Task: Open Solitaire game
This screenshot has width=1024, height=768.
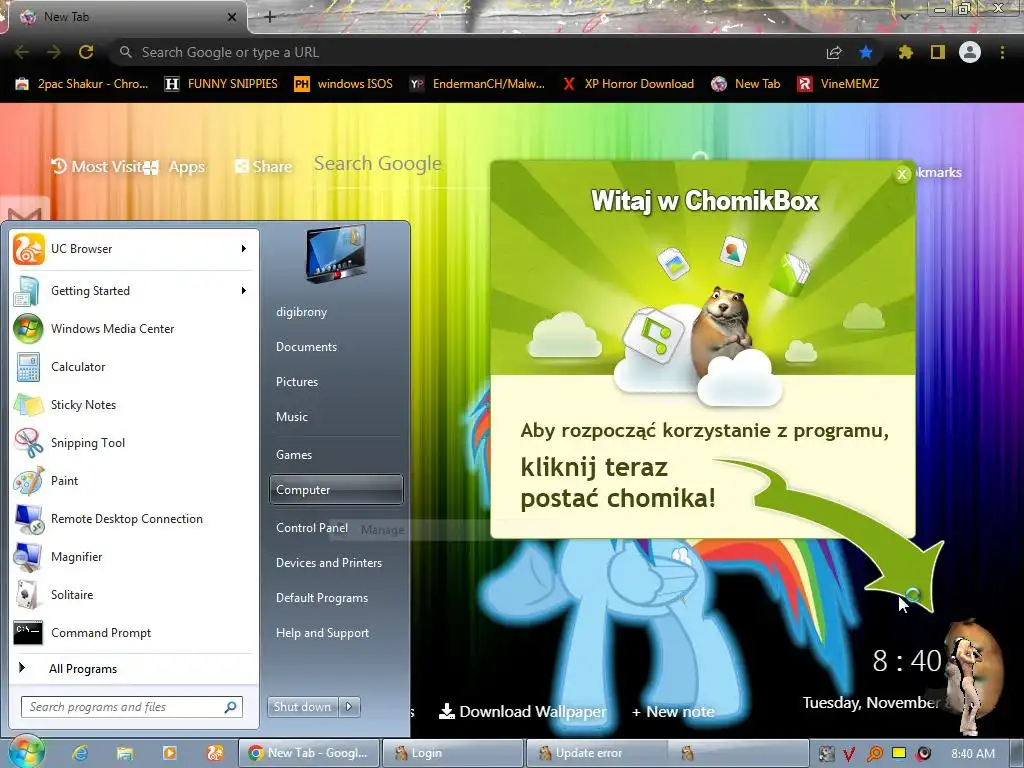Action: pyautogui.click(x=133, y=594)
